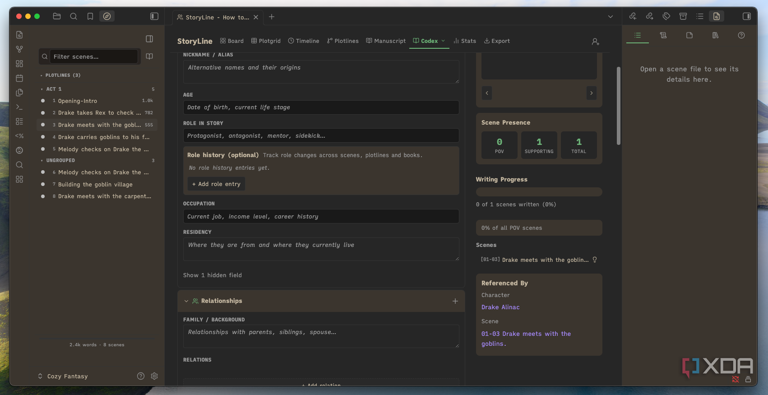Switch to the Plotlines view

tap(342, 41)
